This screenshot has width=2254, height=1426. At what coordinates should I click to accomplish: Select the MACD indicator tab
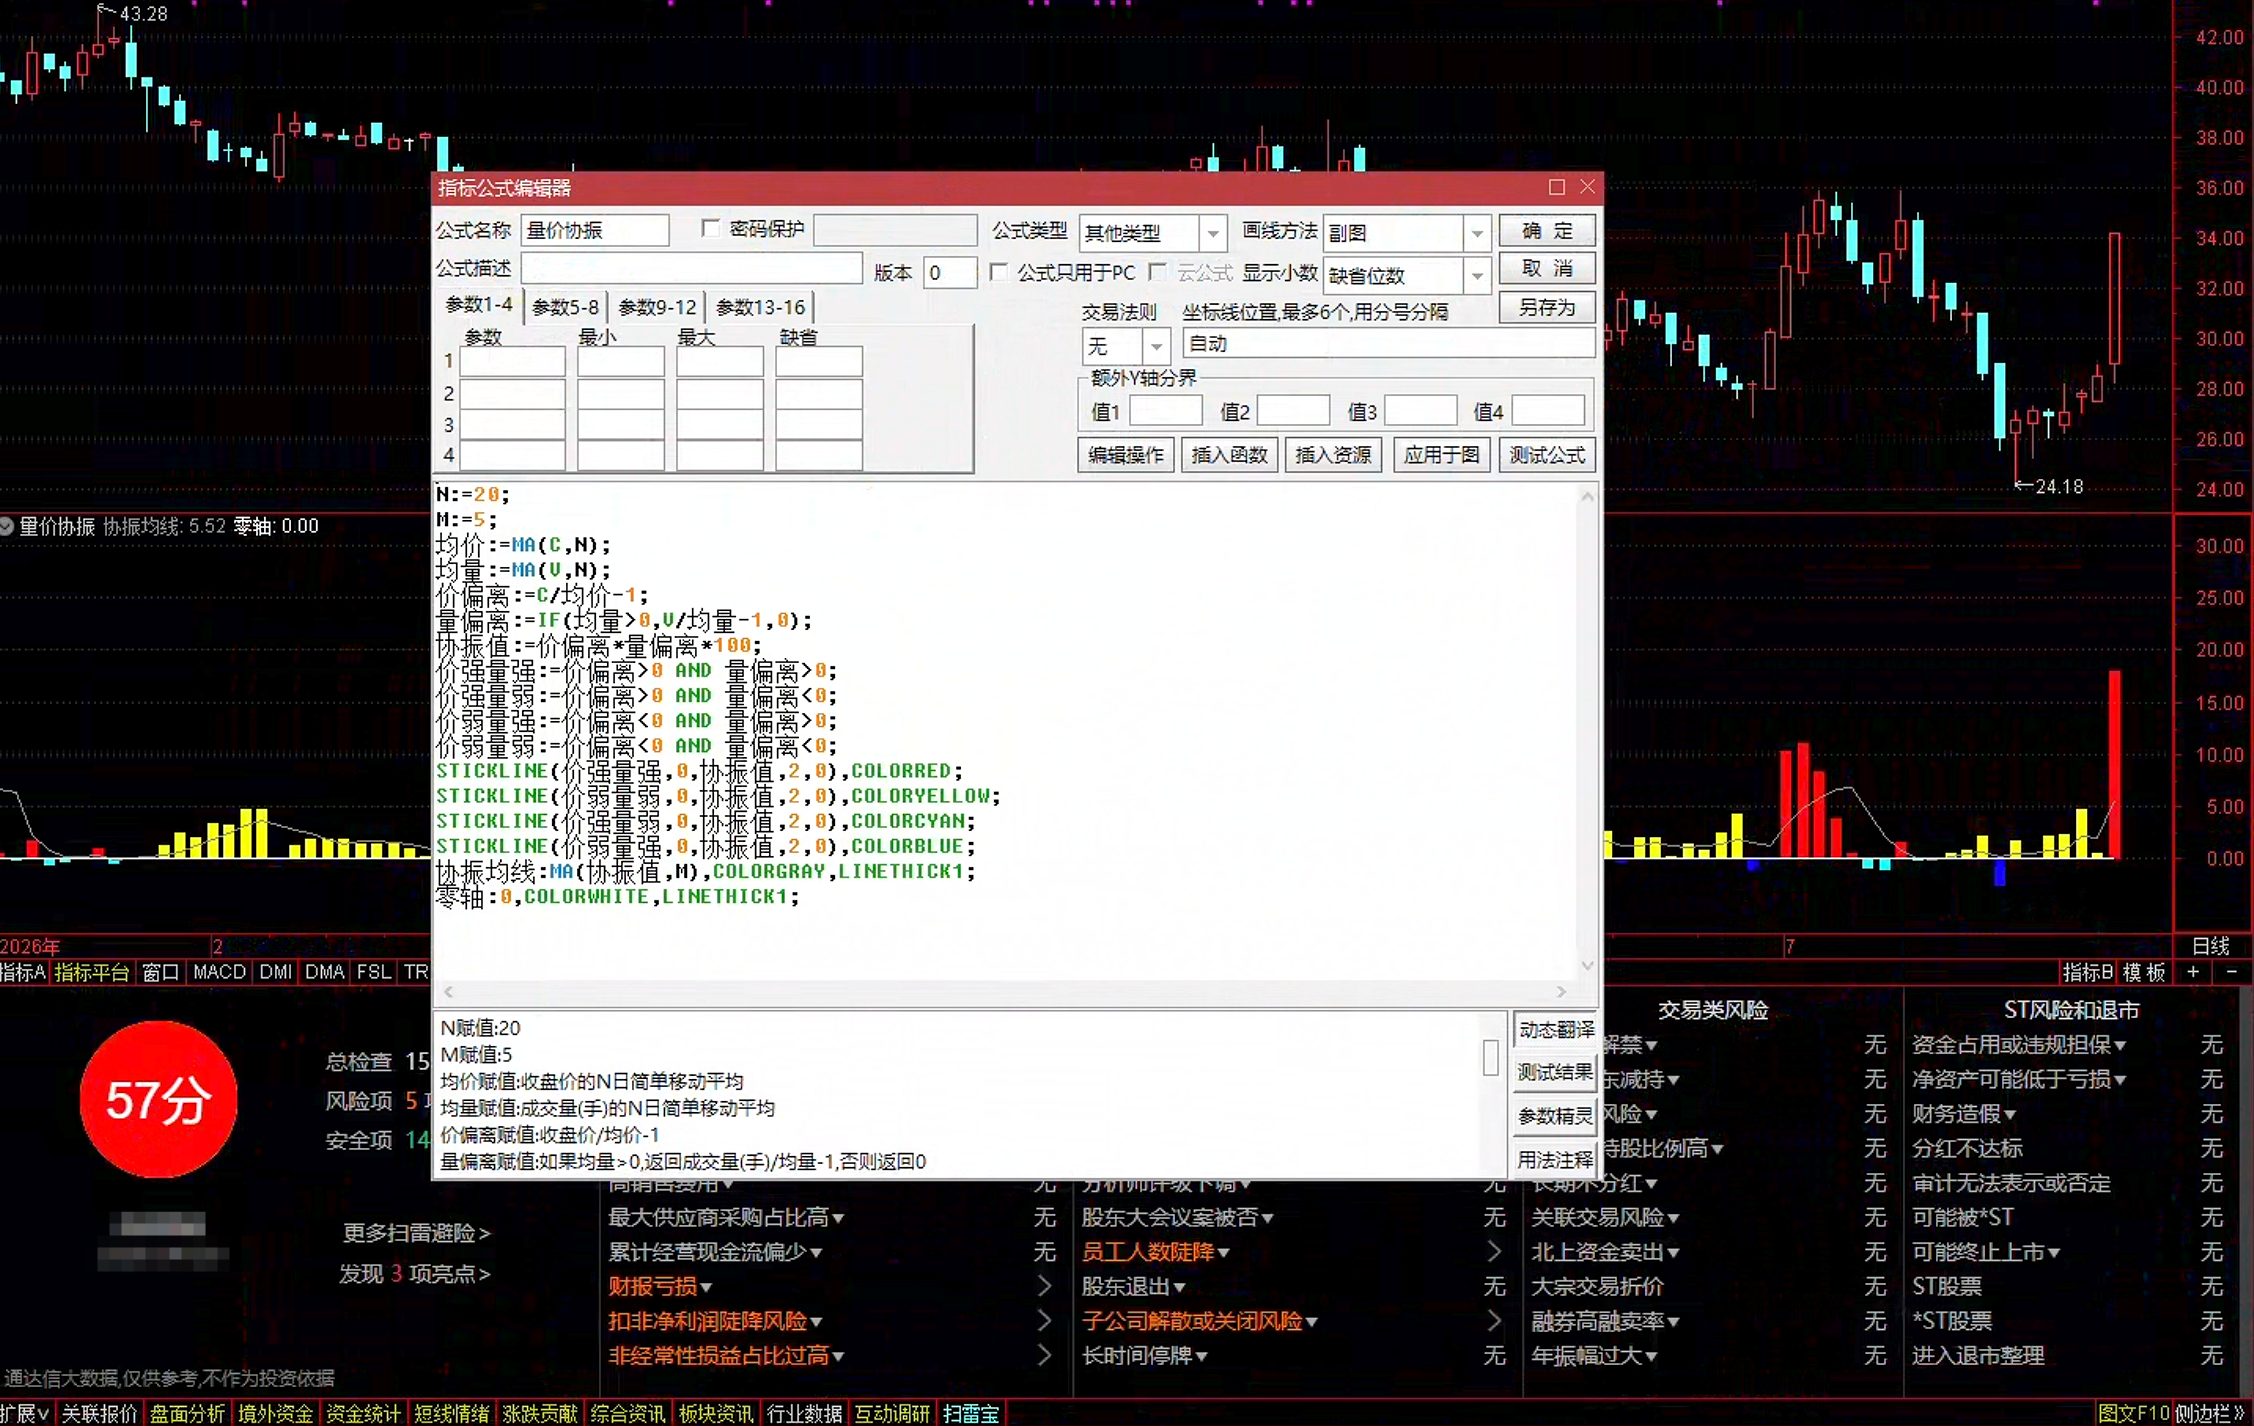pos(219,972)
